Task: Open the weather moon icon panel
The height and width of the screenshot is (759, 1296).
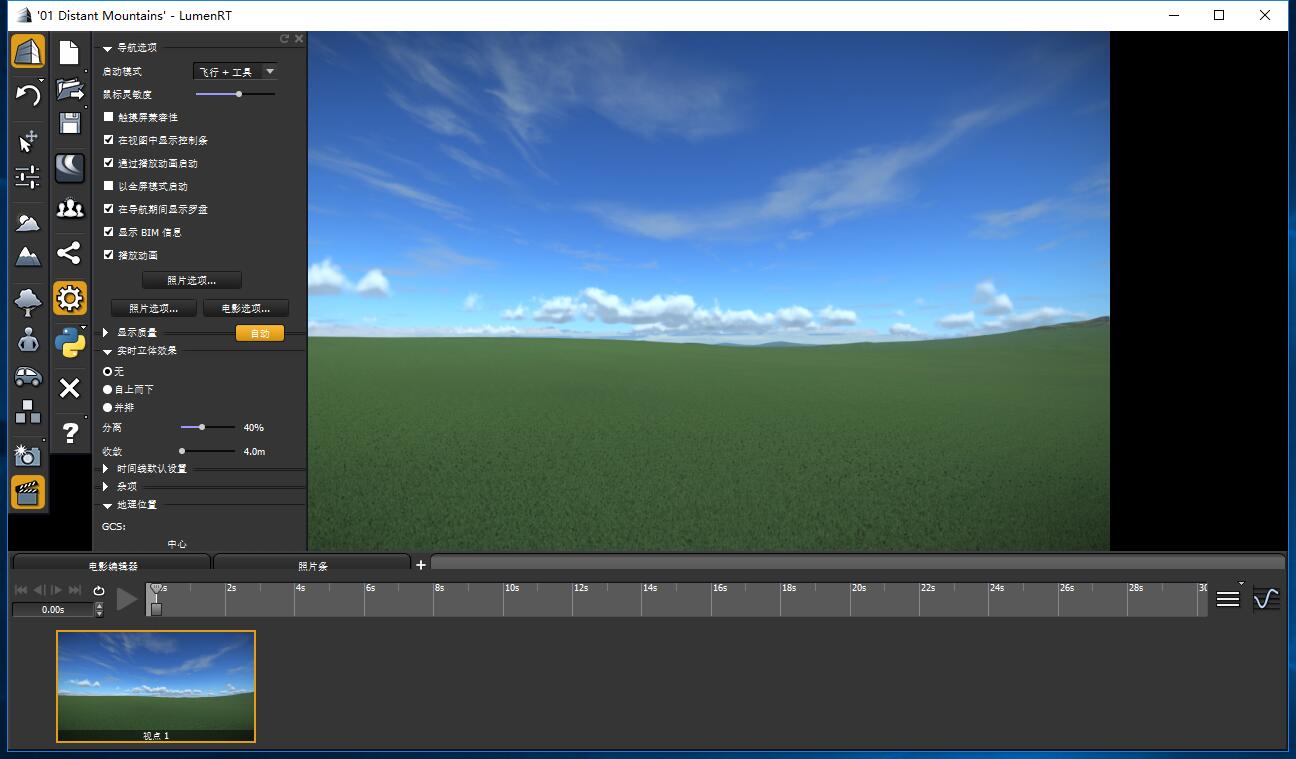Action: 69,167
